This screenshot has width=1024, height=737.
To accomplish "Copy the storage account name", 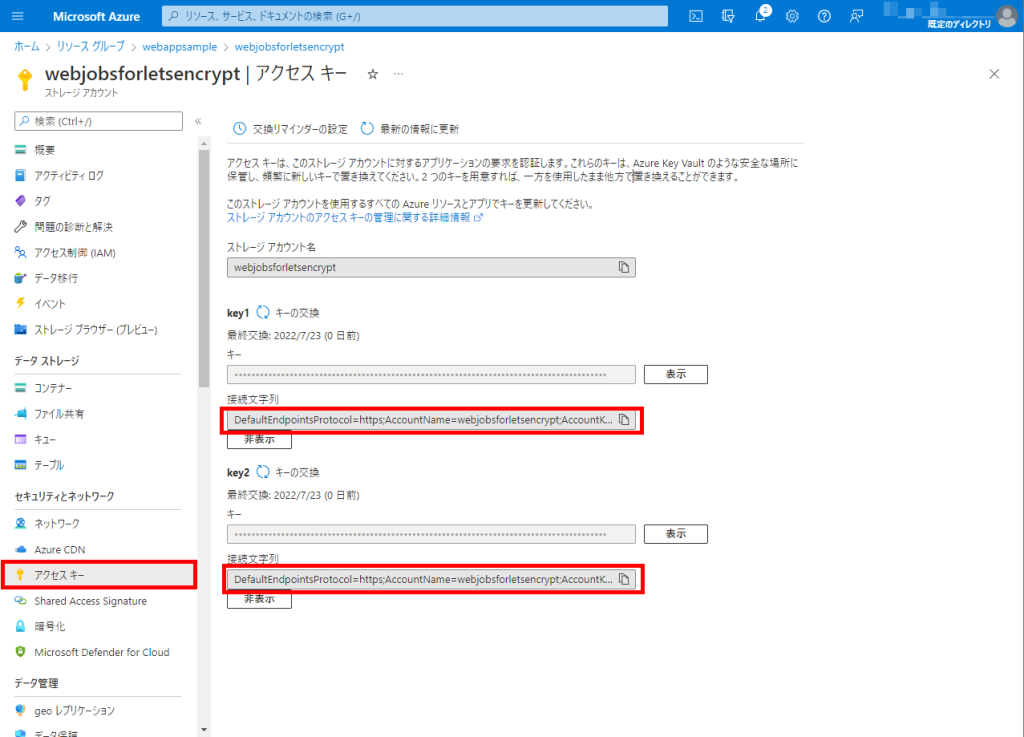I will pyautogui.click(x=624, y=267).
